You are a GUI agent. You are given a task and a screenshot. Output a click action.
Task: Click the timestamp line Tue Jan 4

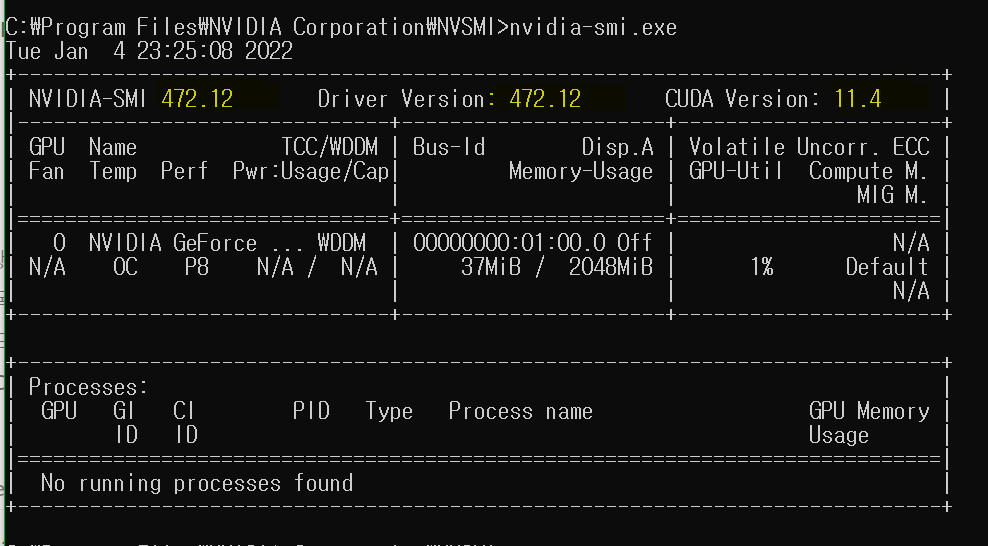coord(149,51)
